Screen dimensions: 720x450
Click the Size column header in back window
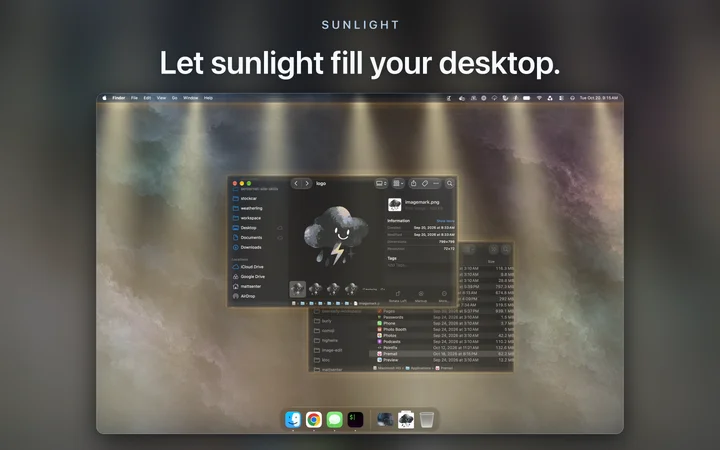(491, 261)
